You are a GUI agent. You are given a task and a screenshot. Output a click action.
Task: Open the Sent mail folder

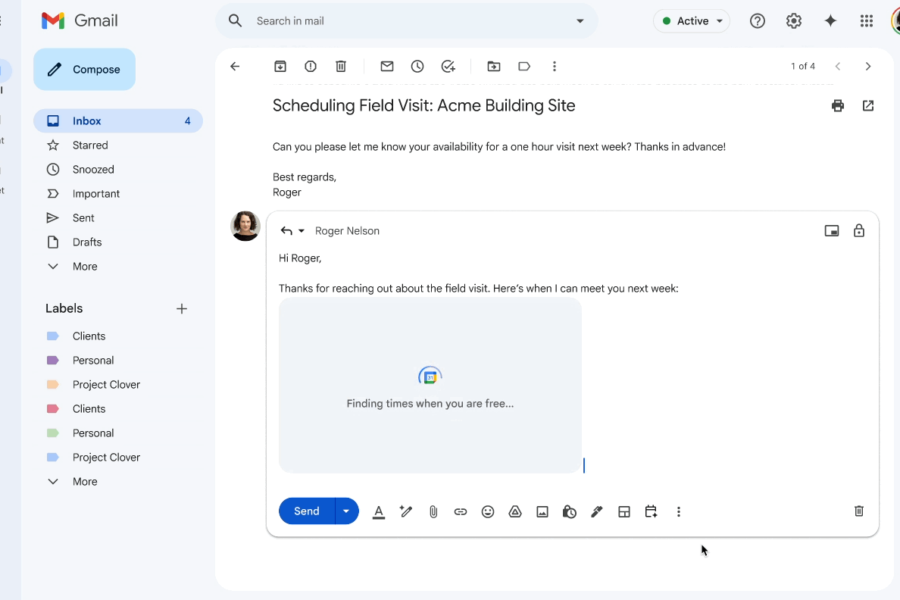pos(82,217)
